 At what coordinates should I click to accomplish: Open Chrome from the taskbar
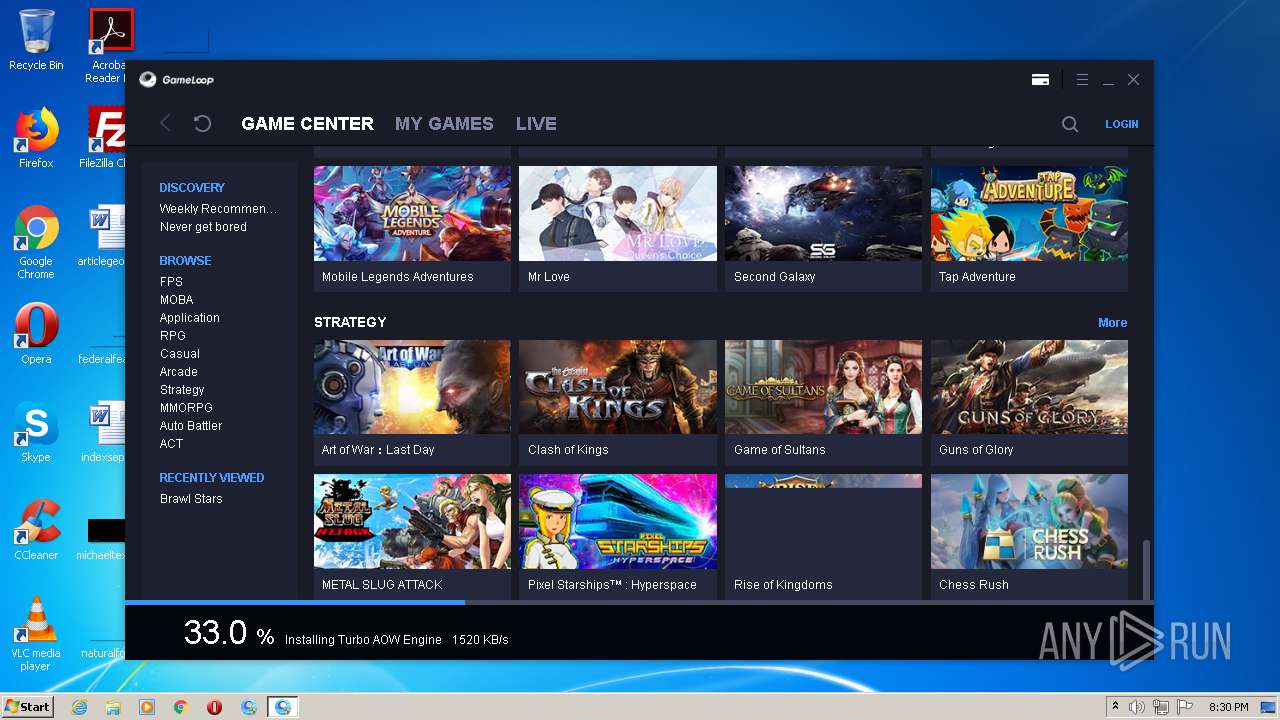tap(181, 707)
